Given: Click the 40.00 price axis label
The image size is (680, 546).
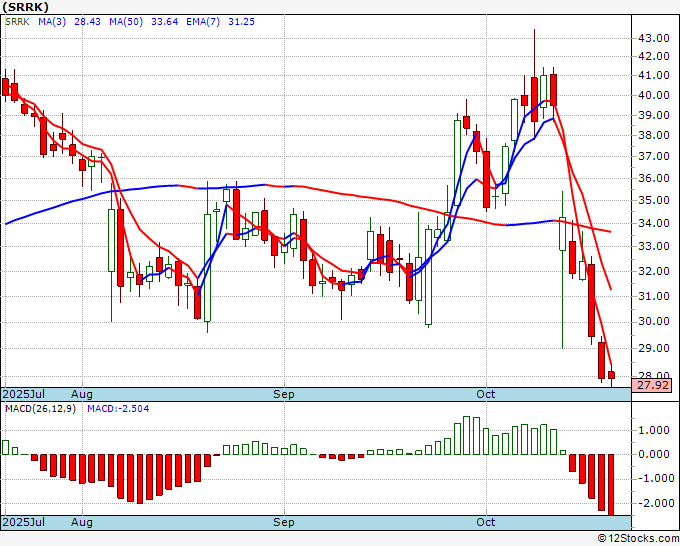Looking at the screenshot, I should click(x=654, y=95).
